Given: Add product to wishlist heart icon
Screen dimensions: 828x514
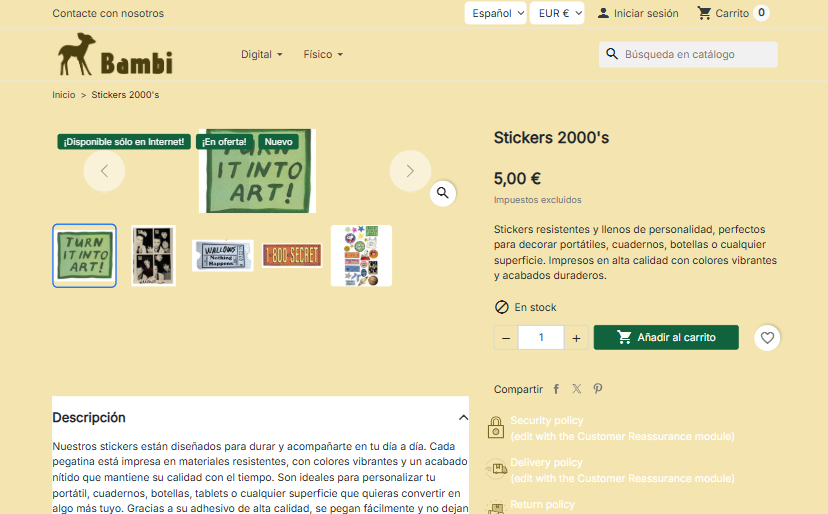Looking at the screenshot, I should point(767,338).
